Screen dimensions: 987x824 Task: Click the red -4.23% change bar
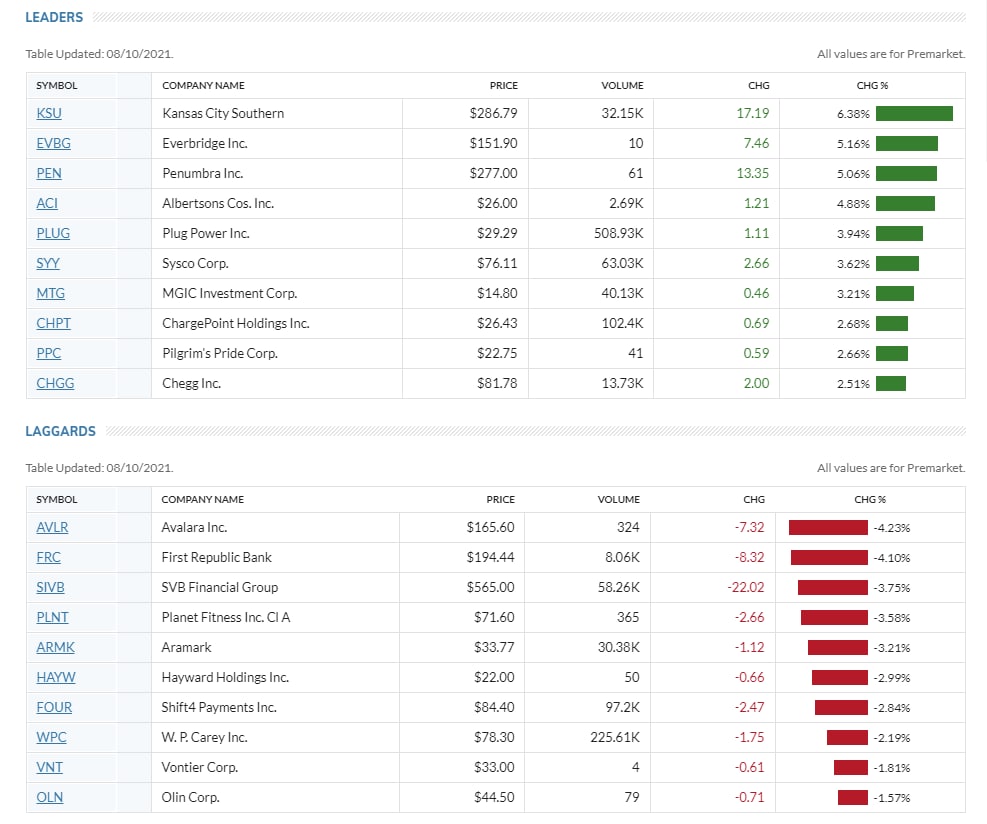point(828,528)
